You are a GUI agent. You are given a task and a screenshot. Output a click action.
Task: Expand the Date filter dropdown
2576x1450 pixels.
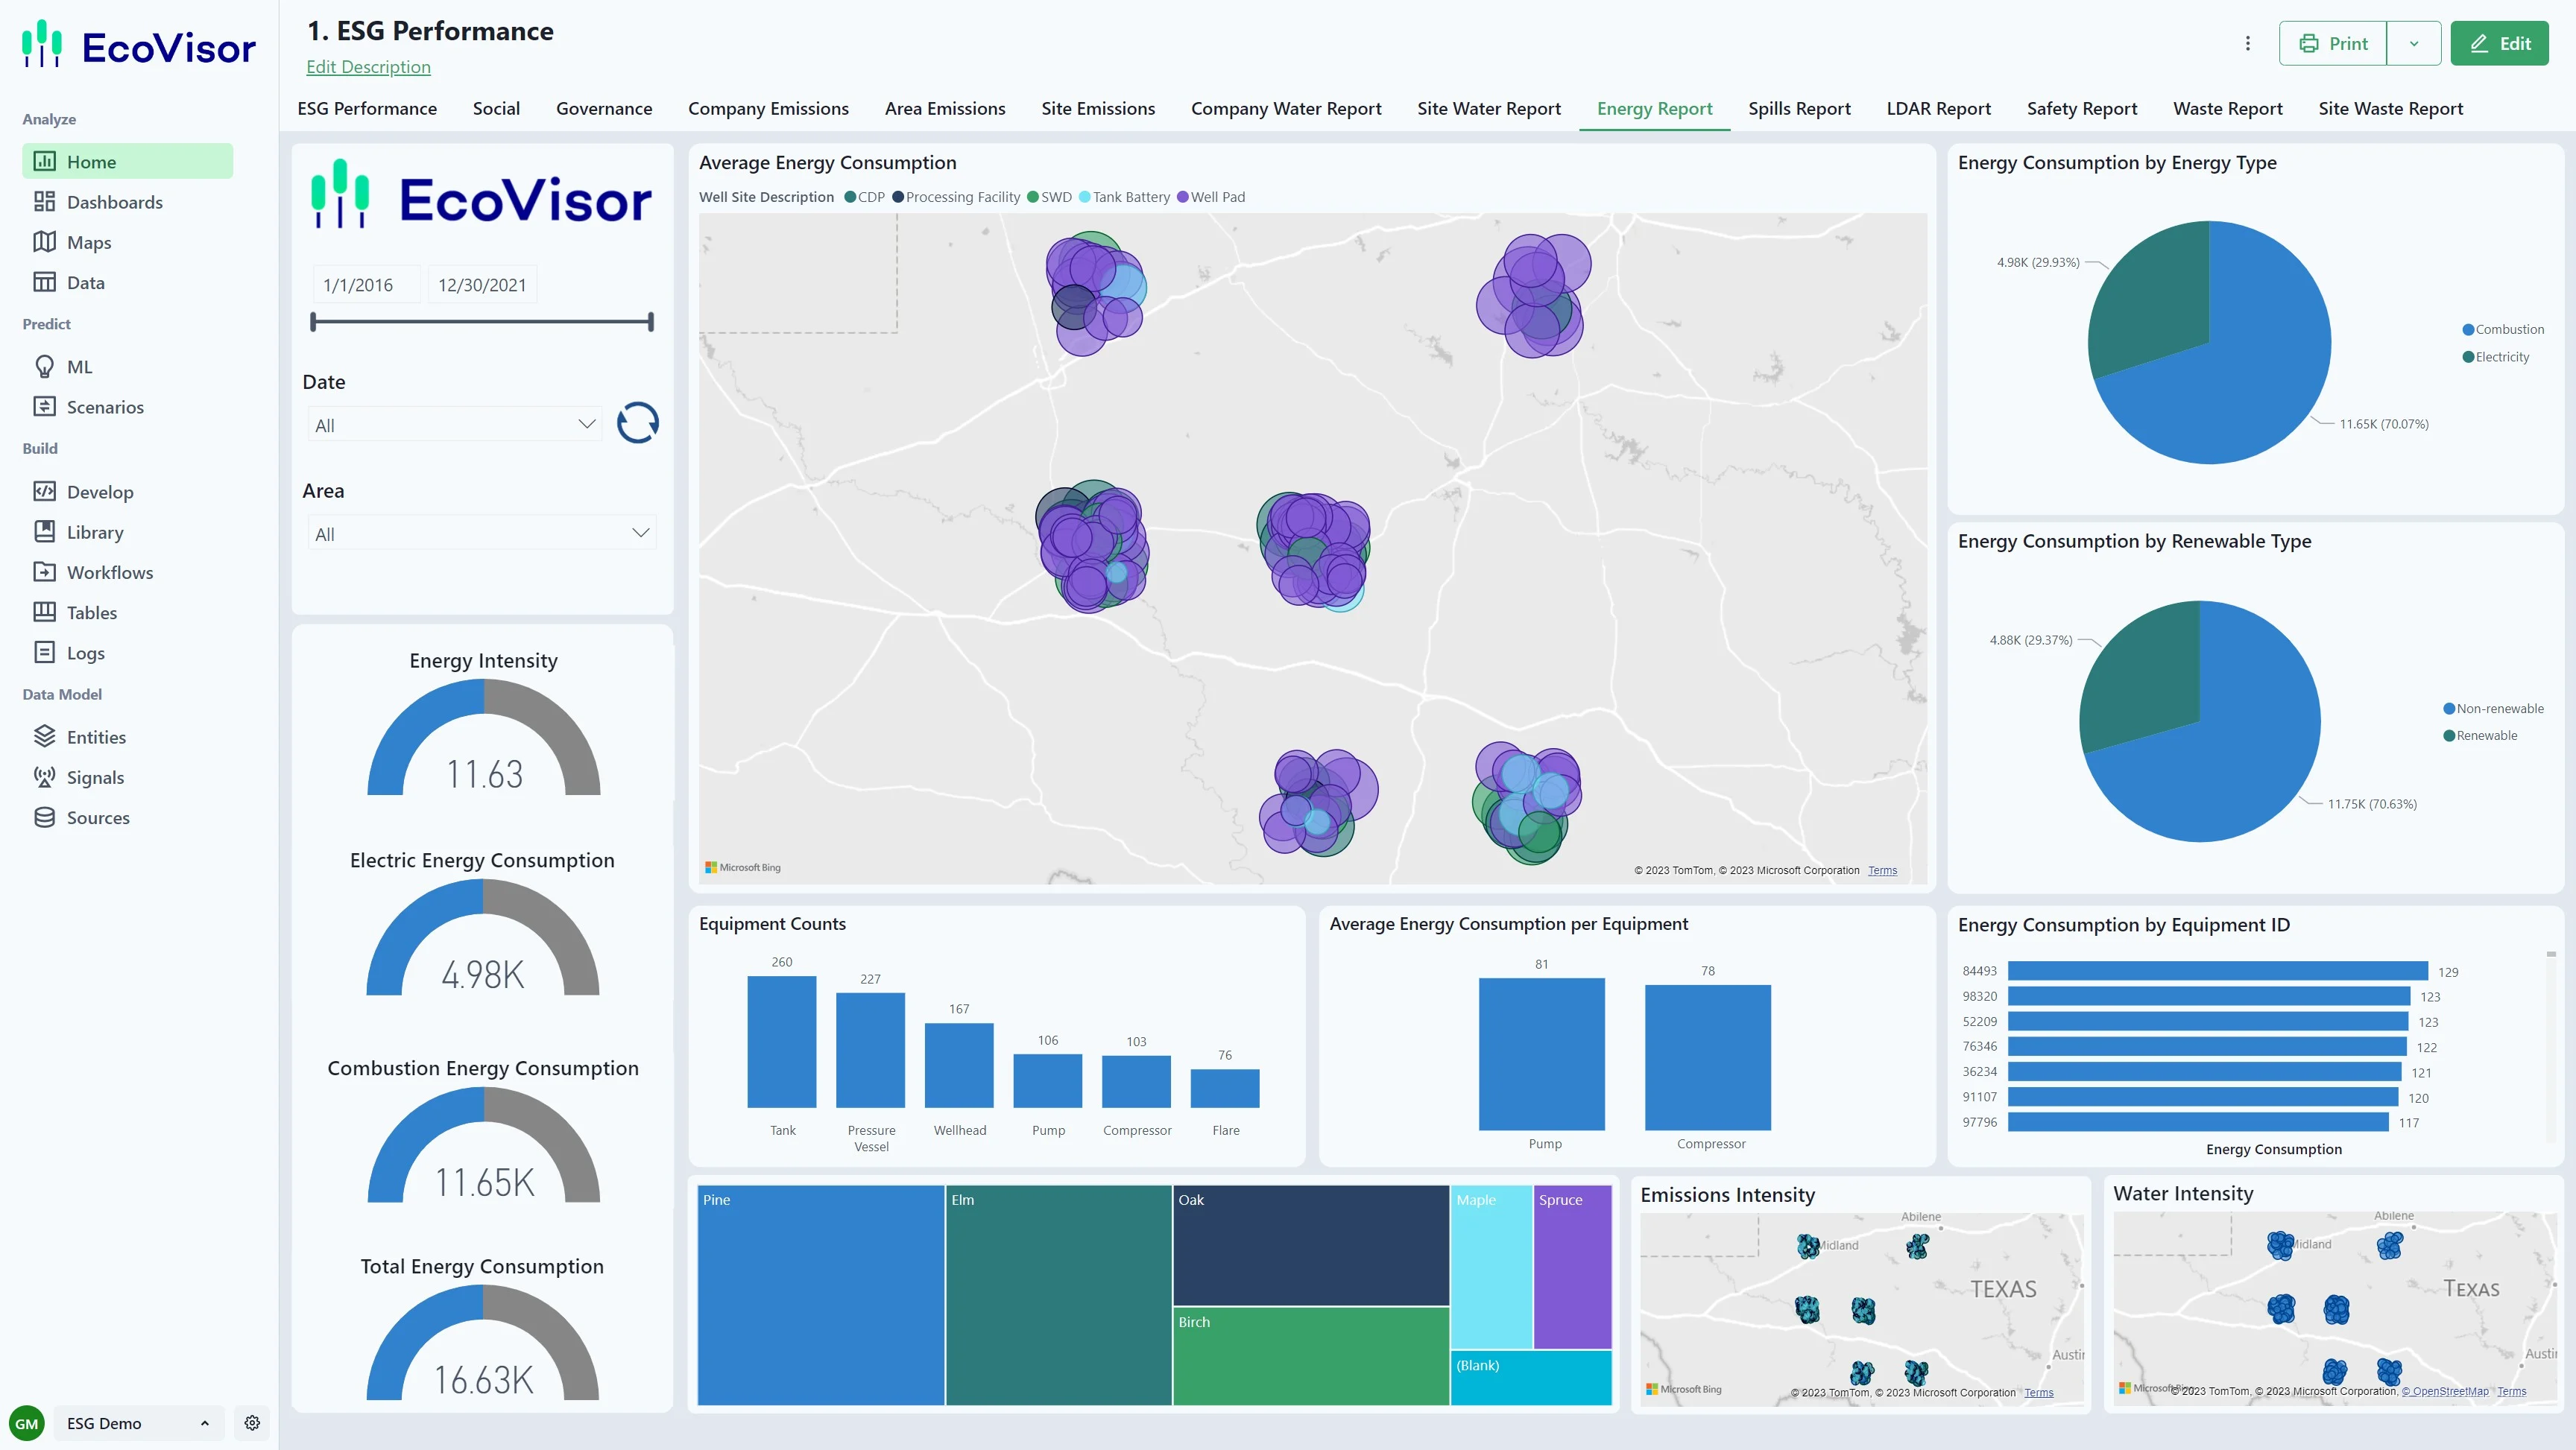587,424
